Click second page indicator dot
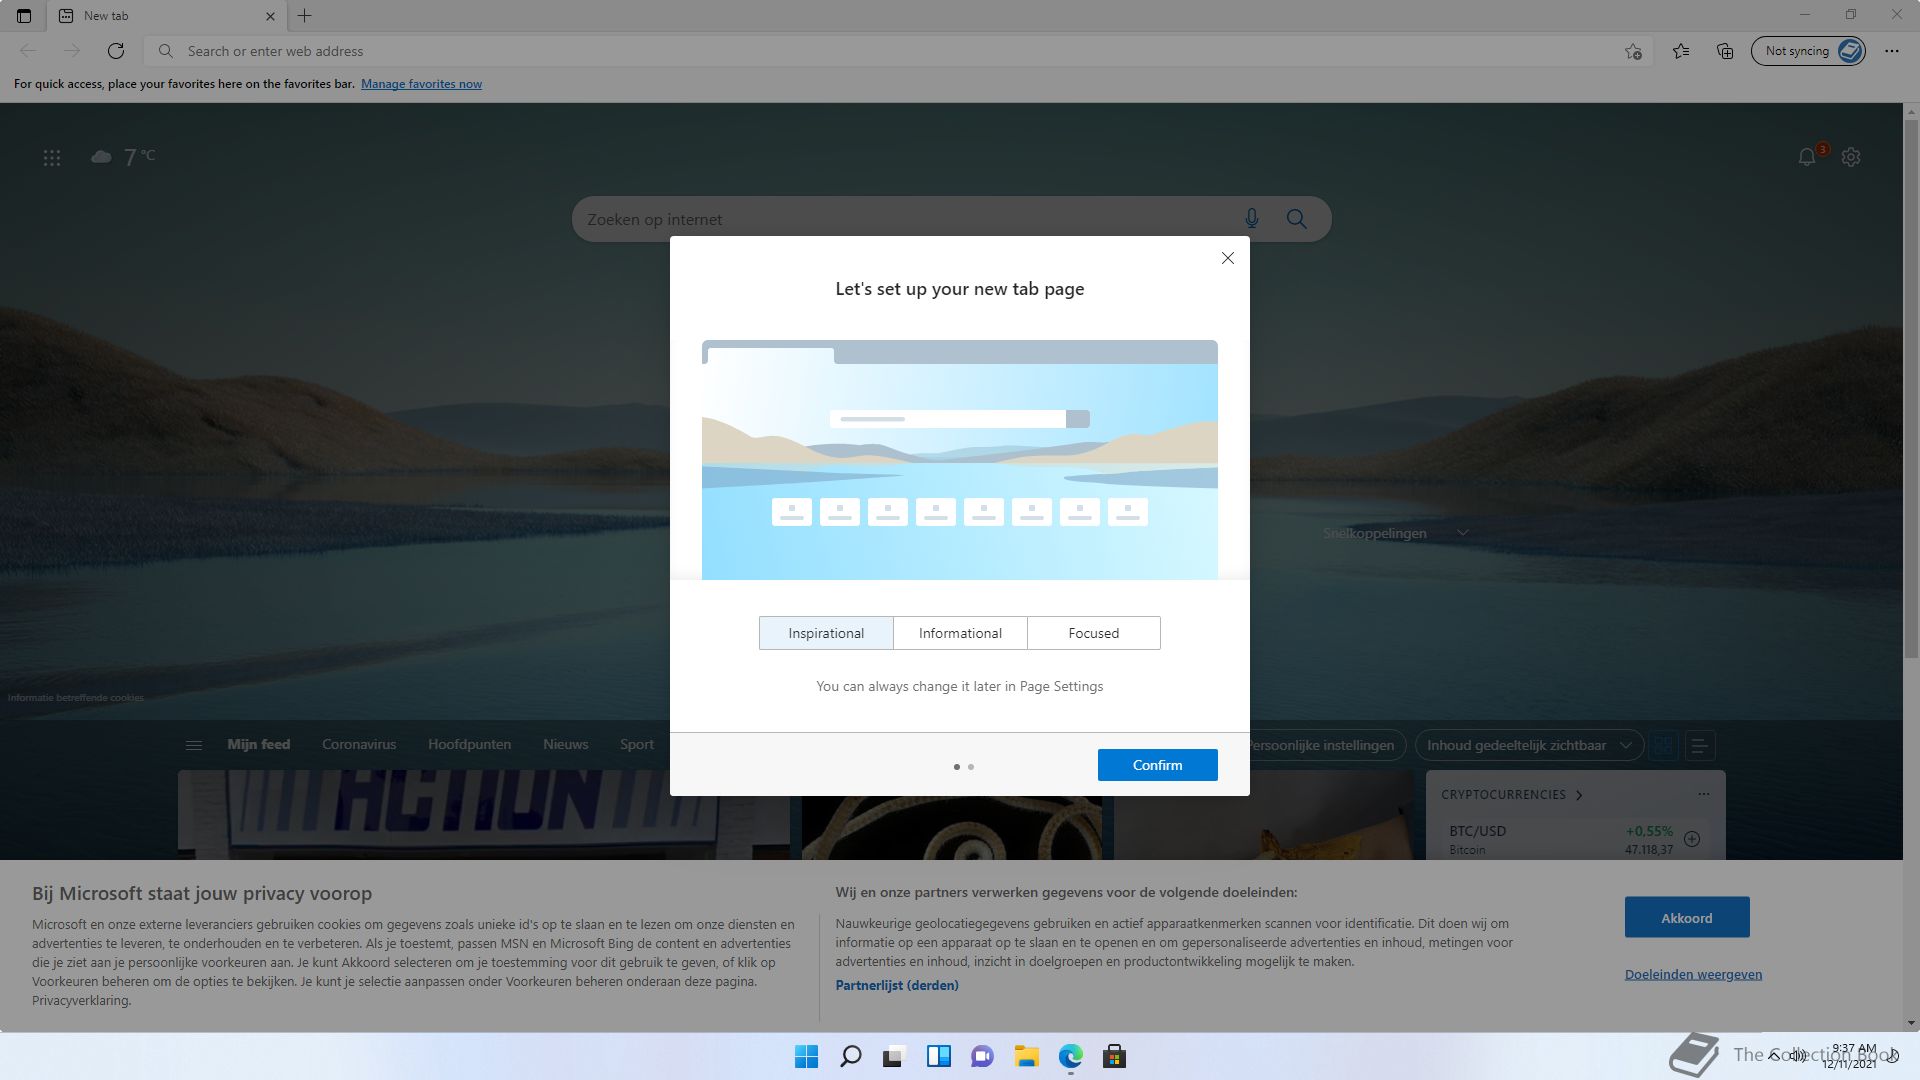 click(x=971, y=767)
